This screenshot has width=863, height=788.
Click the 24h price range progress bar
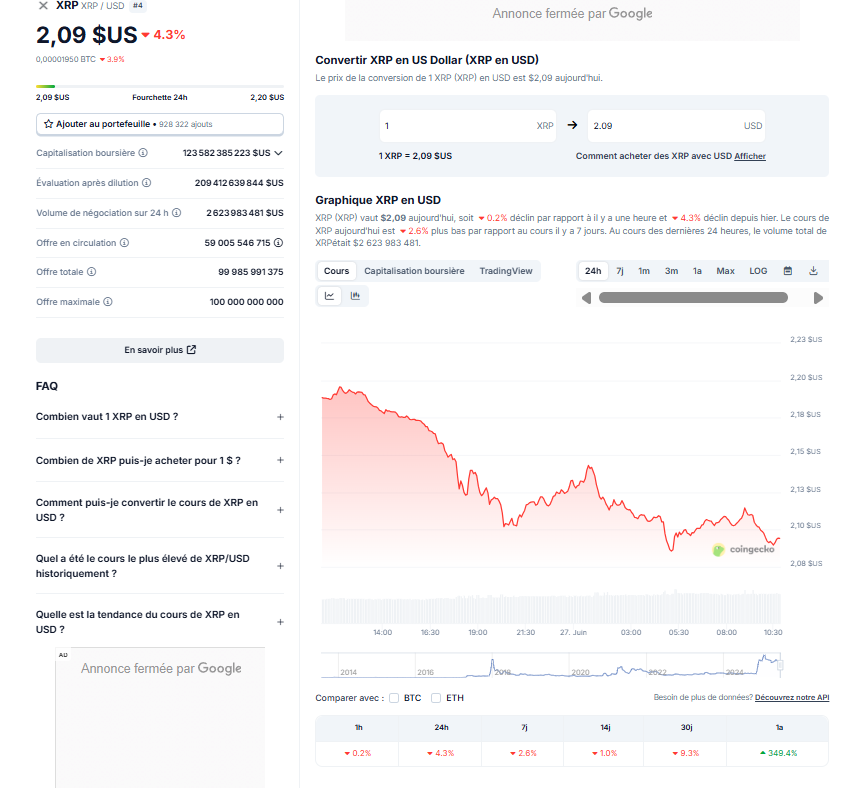coord(160,86)
